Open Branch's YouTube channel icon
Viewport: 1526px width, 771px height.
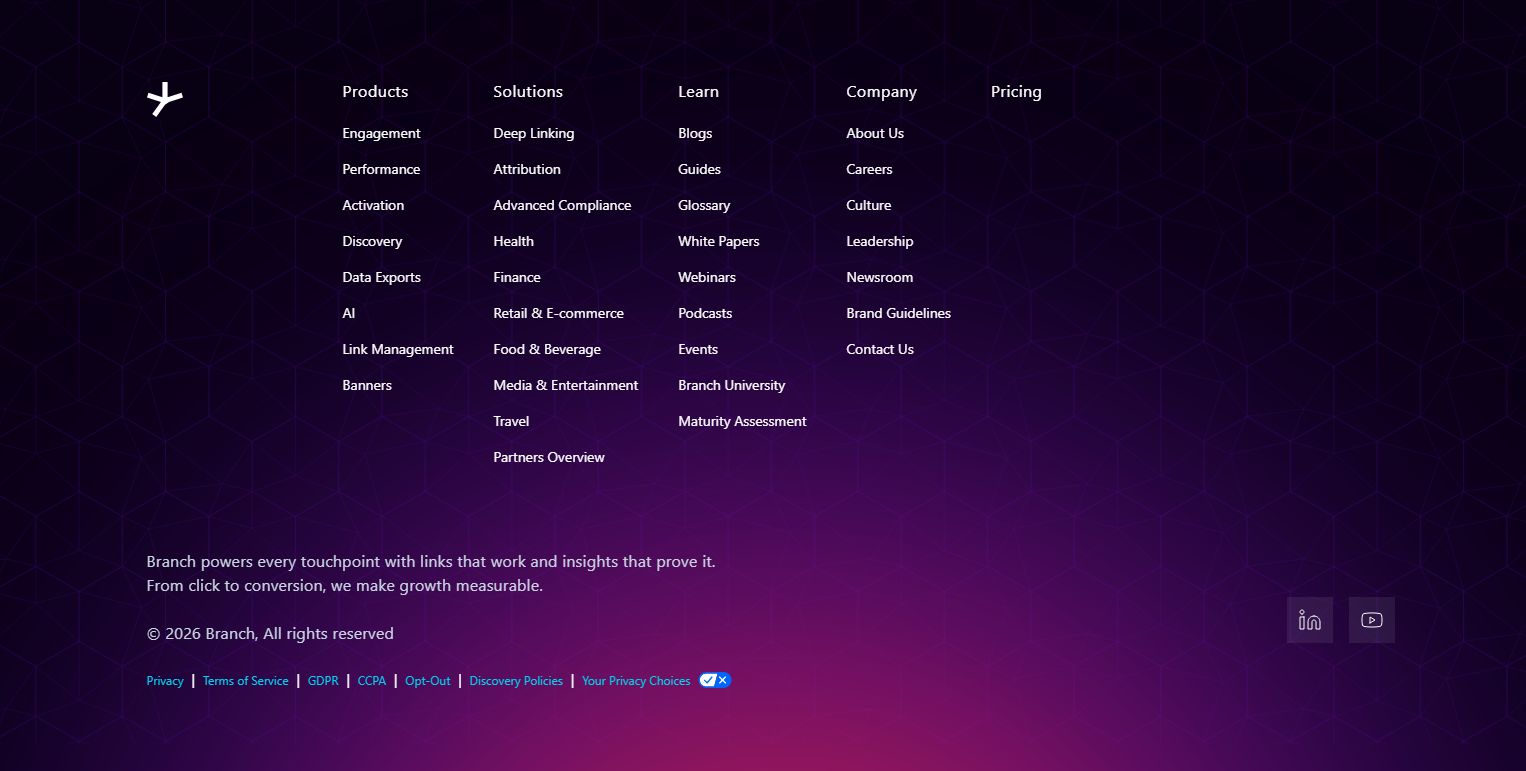coord(1371,620)
